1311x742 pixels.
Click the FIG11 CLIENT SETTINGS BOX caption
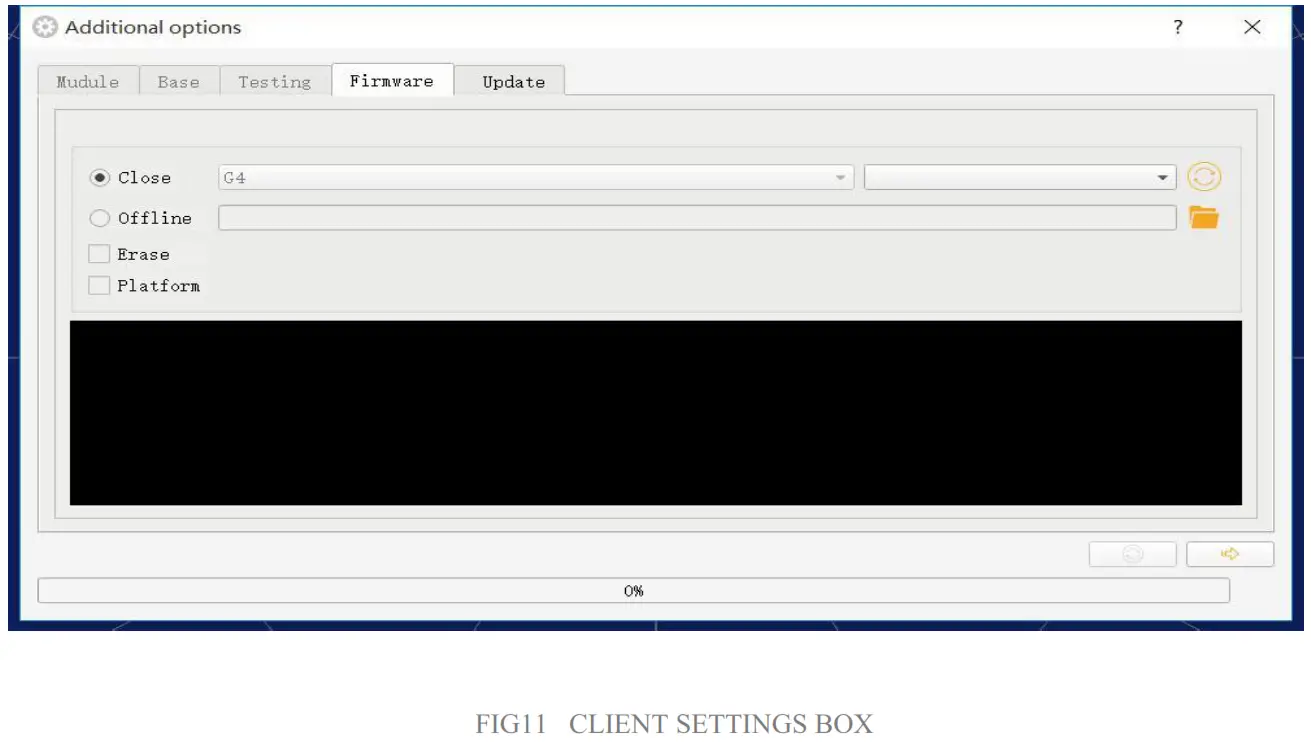click(674, 724)
